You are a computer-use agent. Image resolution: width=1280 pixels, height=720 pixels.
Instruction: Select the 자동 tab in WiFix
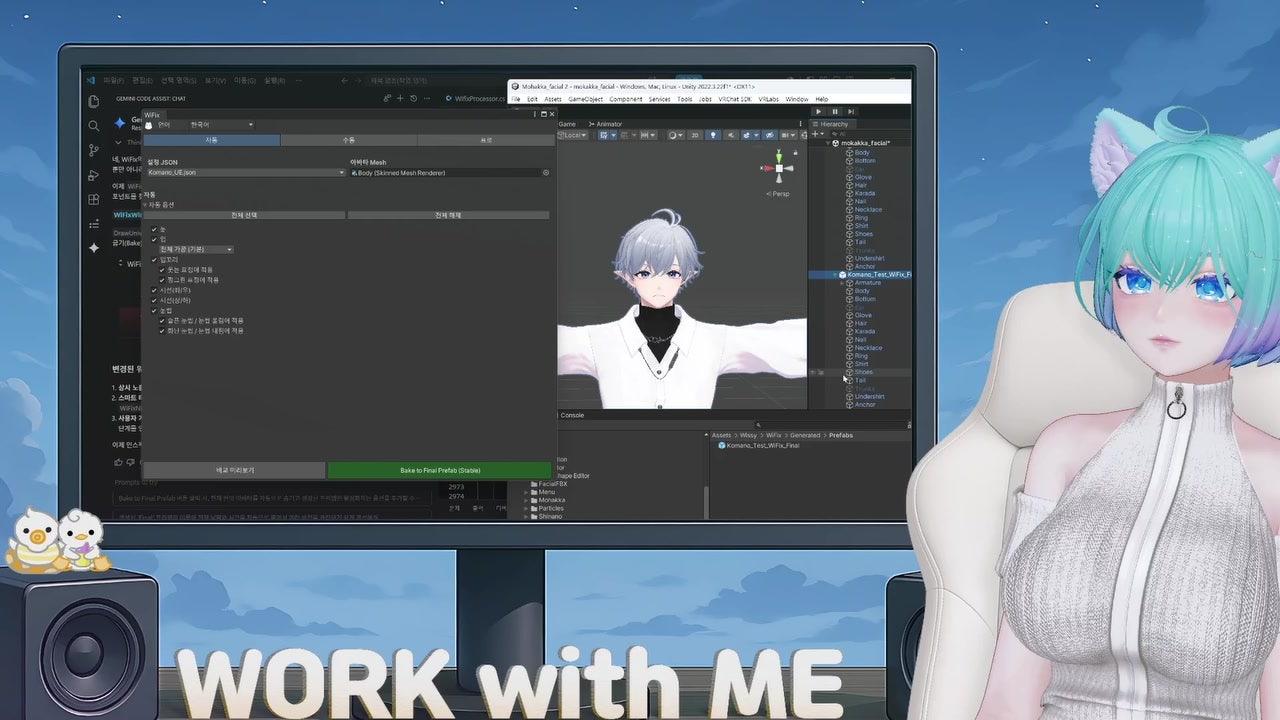(212, 141)
